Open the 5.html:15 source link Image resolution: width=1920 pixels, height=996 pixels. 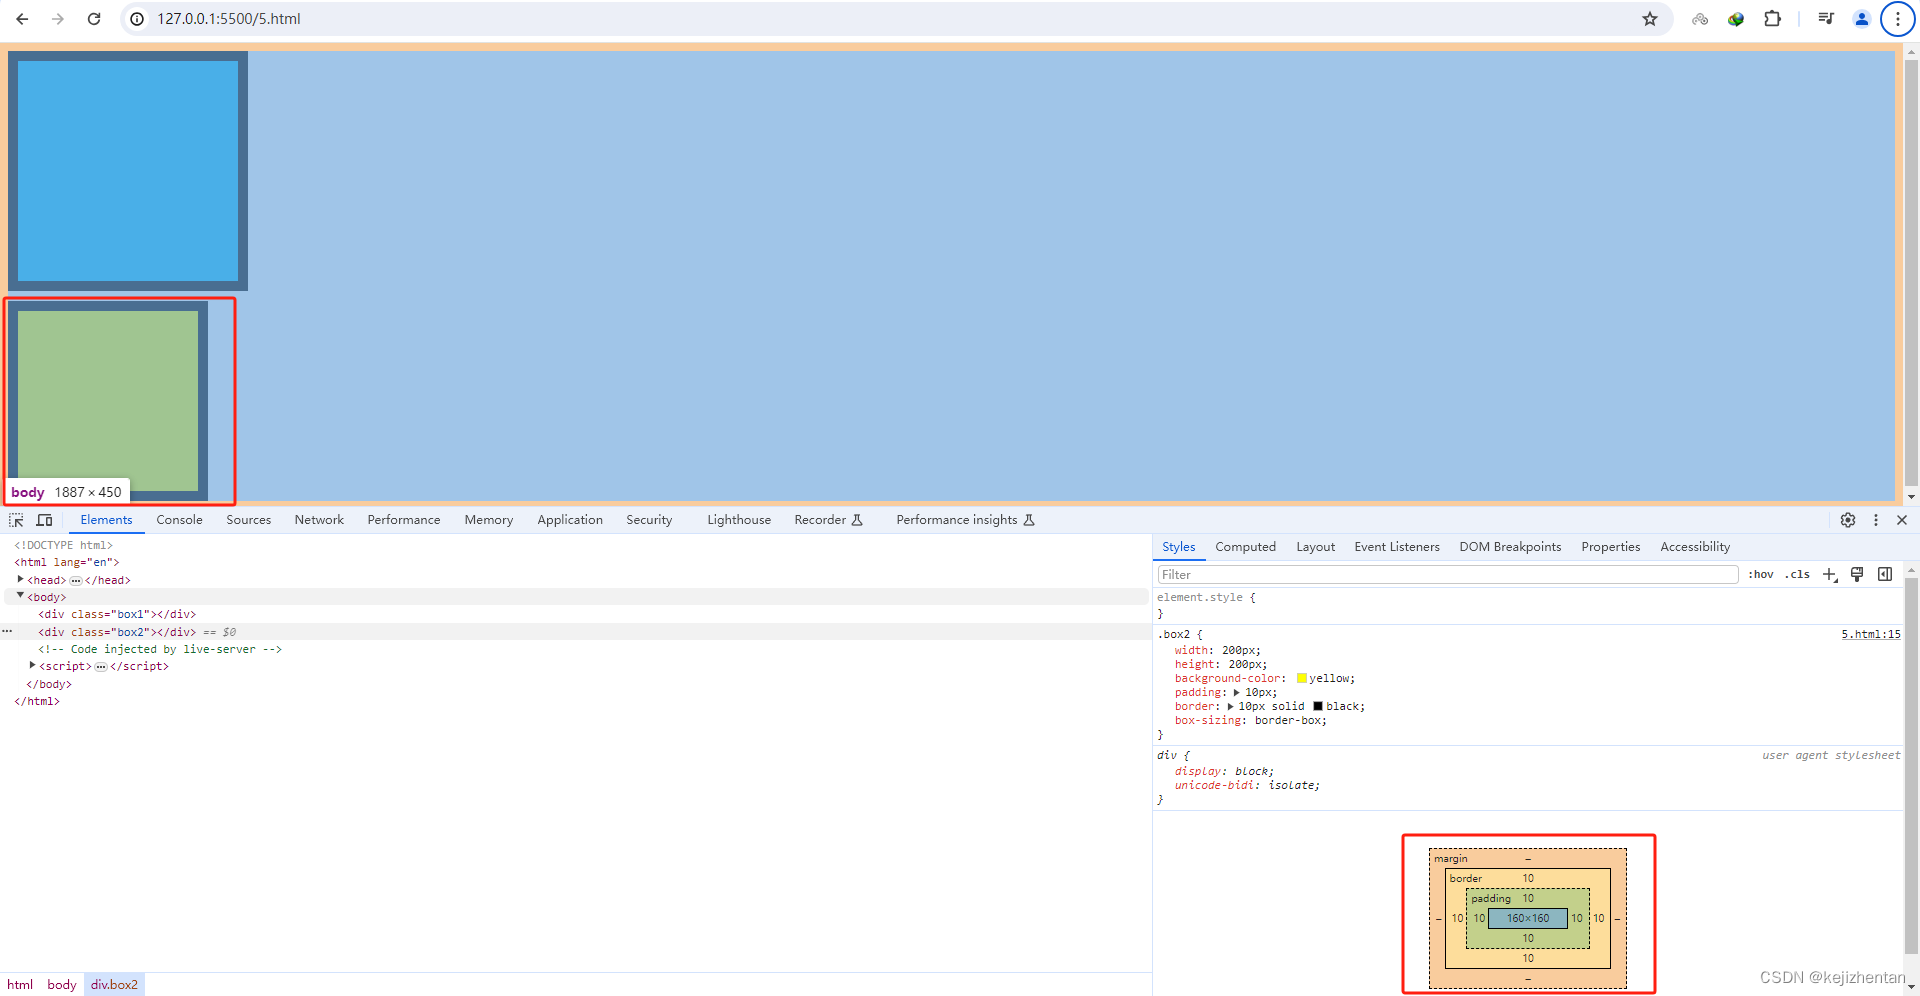[1871, 634]
